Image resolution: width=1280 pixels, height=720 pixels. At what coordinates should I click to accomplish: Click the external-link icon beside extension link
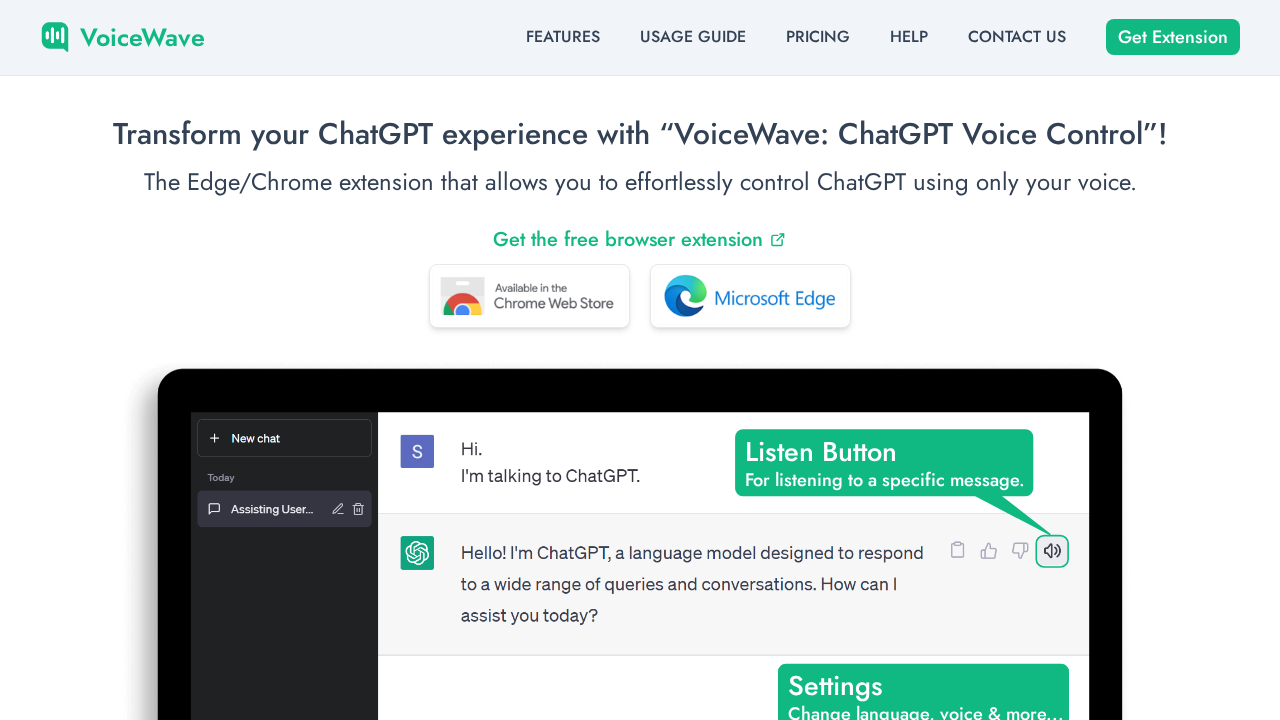[778, 239]
